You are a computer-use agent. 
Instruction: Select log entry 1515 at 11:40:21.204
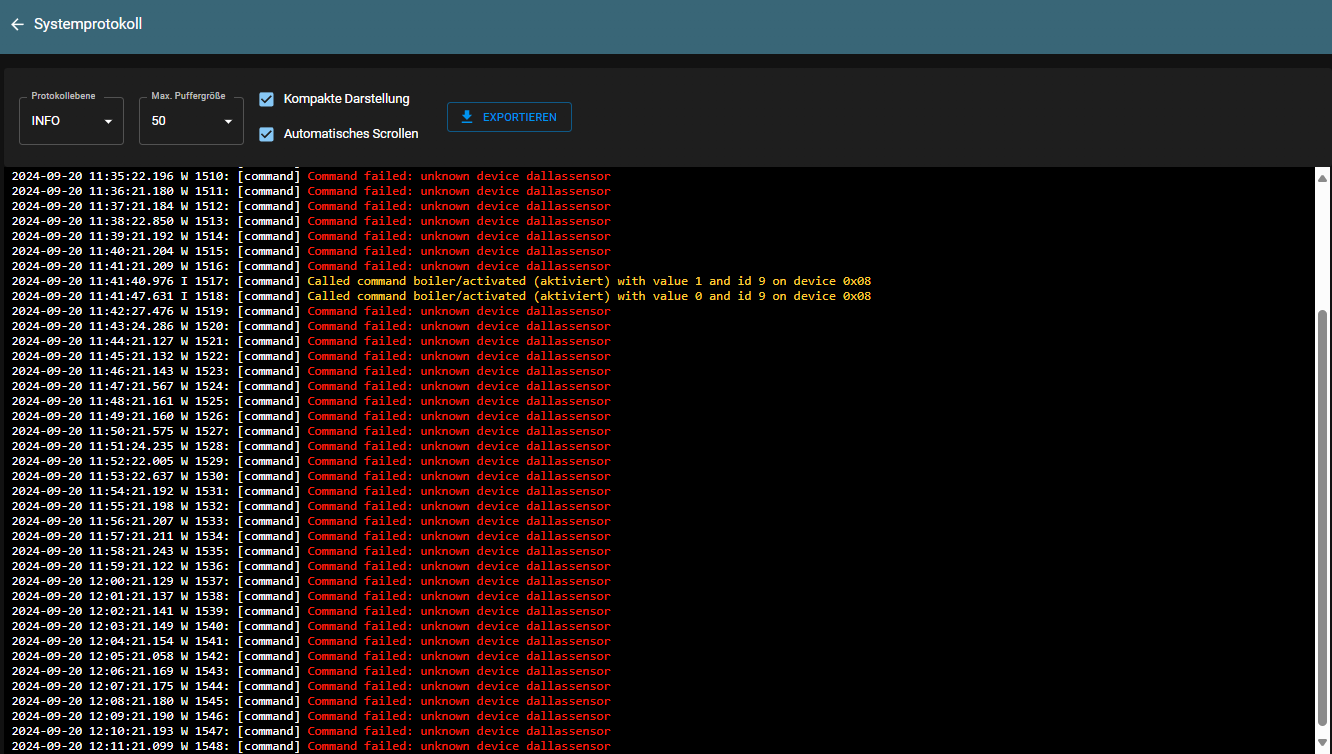click(x=311, y=251)
